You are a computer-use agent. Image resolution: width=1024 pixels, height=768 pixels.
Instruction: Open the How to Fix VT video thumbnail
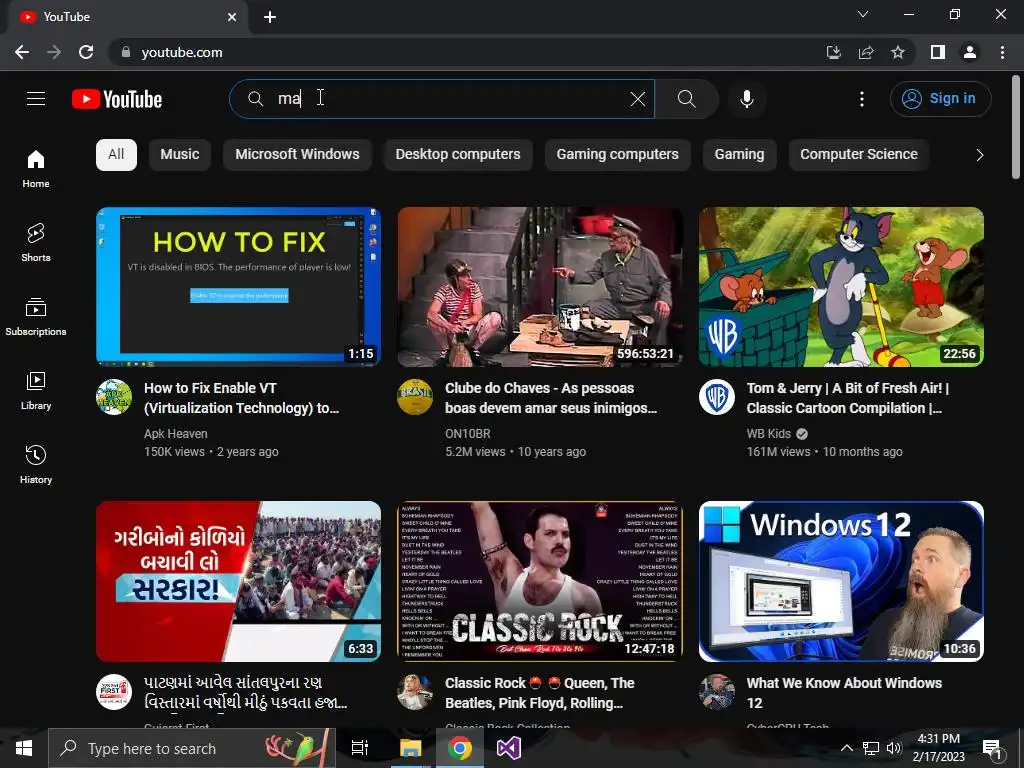coord(238,287)
